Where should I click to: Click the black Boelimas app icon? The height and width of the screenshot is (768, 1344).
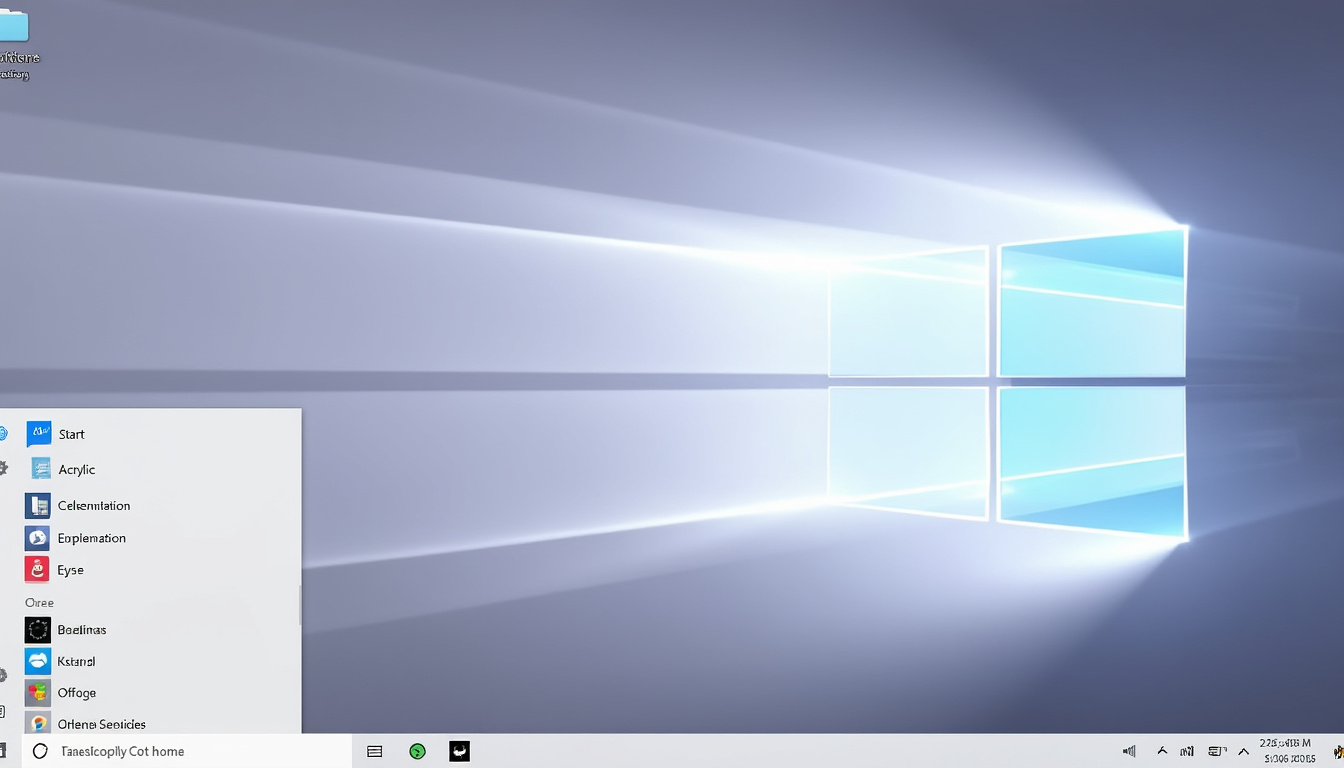pyautogui.click(x=38, y=630)
